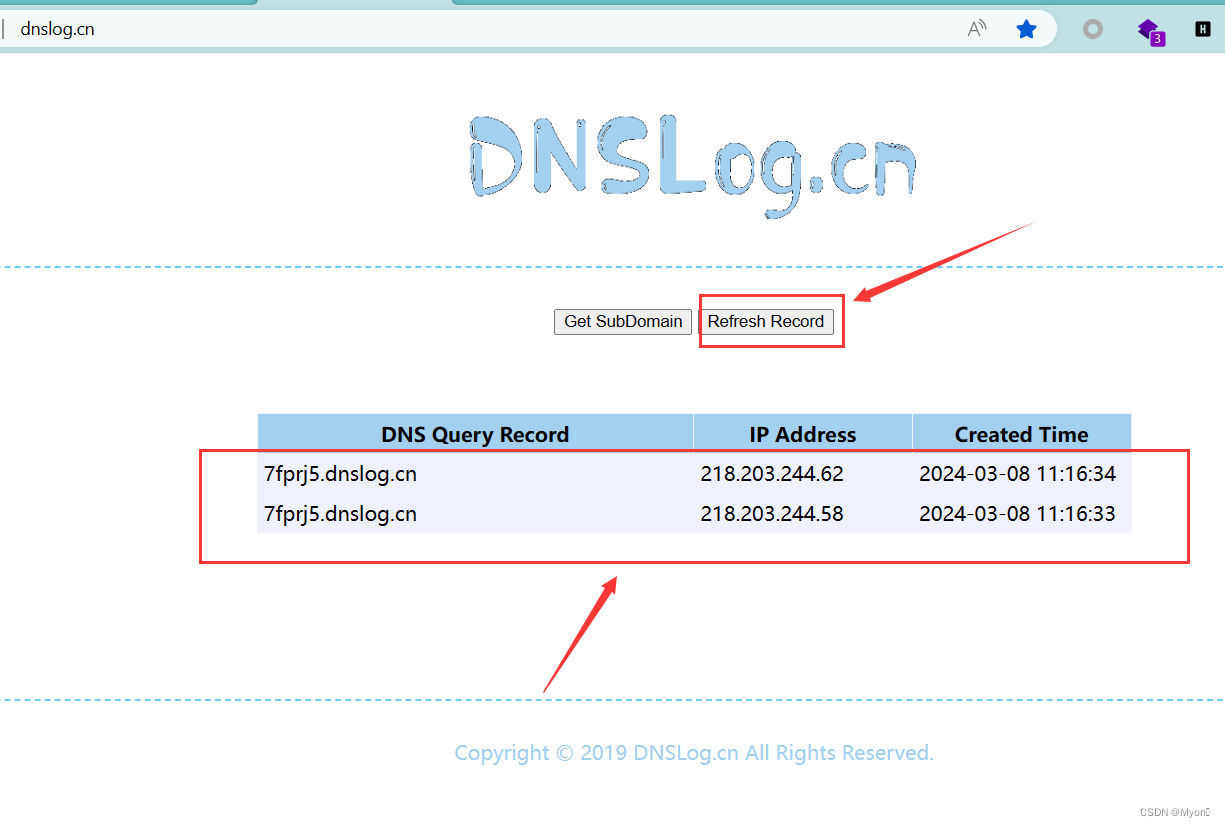Open the purple extension with badge 3
Image resolution: width=1225 pixels, height=827 pixels.
coord(1150,30)
